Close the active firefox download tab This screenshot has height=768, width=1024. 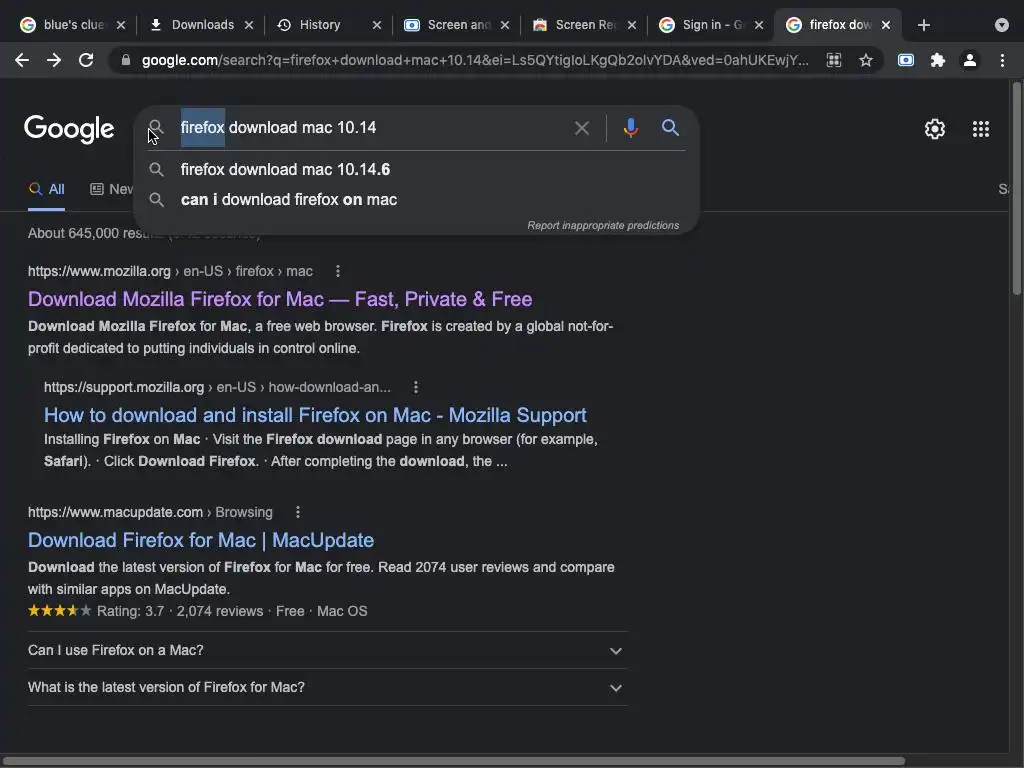click(886, 25)
